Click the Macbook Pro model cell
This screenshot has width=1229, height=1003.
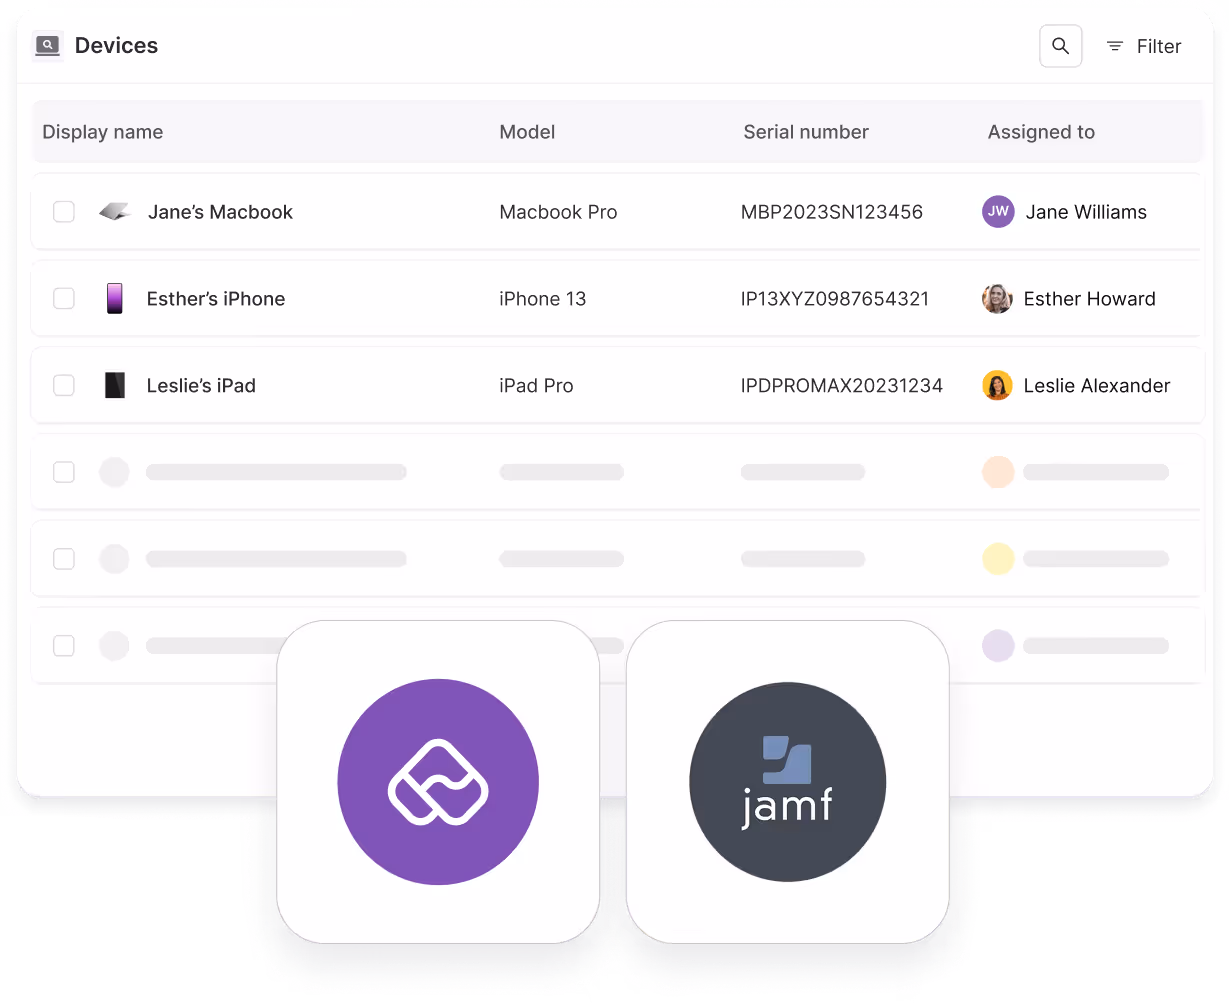coord(558,212)
